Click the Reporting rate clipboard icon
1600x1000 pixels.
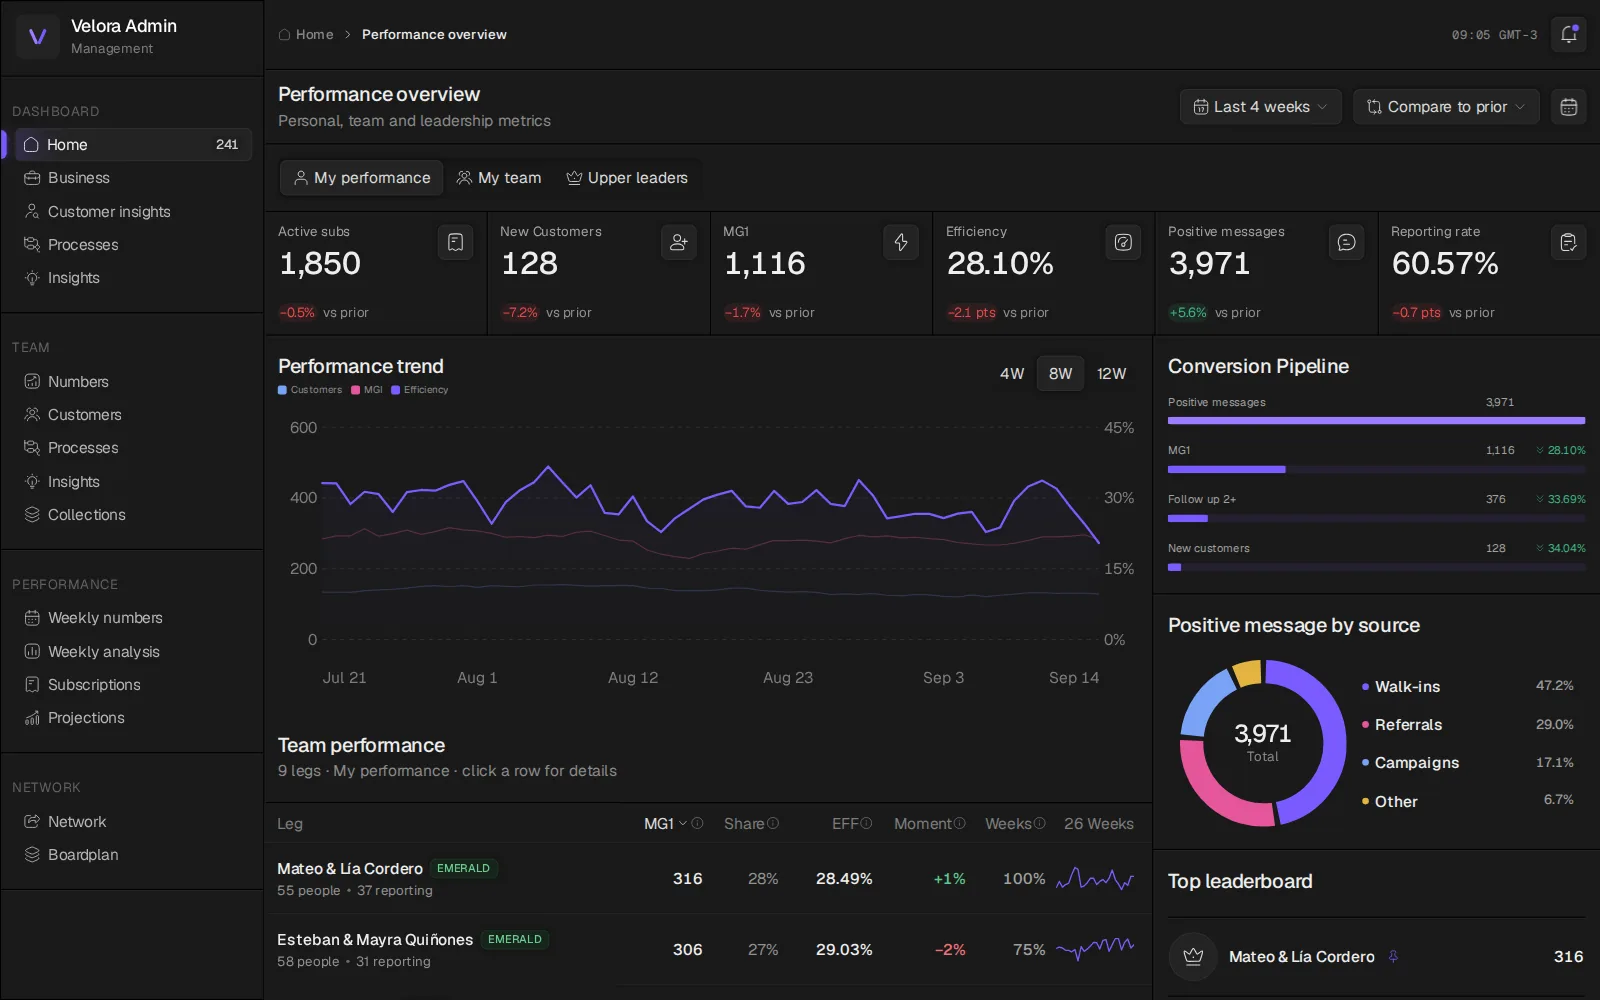tap(1568, 242)
